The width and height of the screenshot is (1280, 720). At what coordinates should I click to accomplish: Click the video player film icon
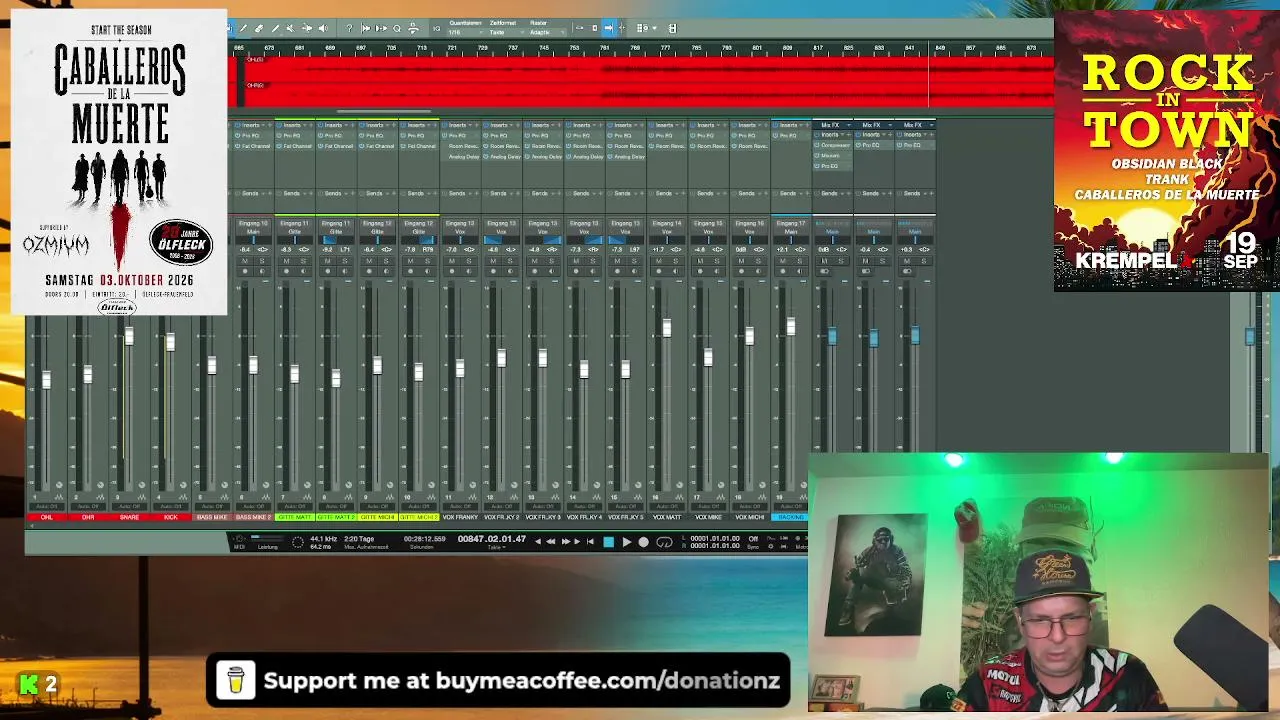672,28
